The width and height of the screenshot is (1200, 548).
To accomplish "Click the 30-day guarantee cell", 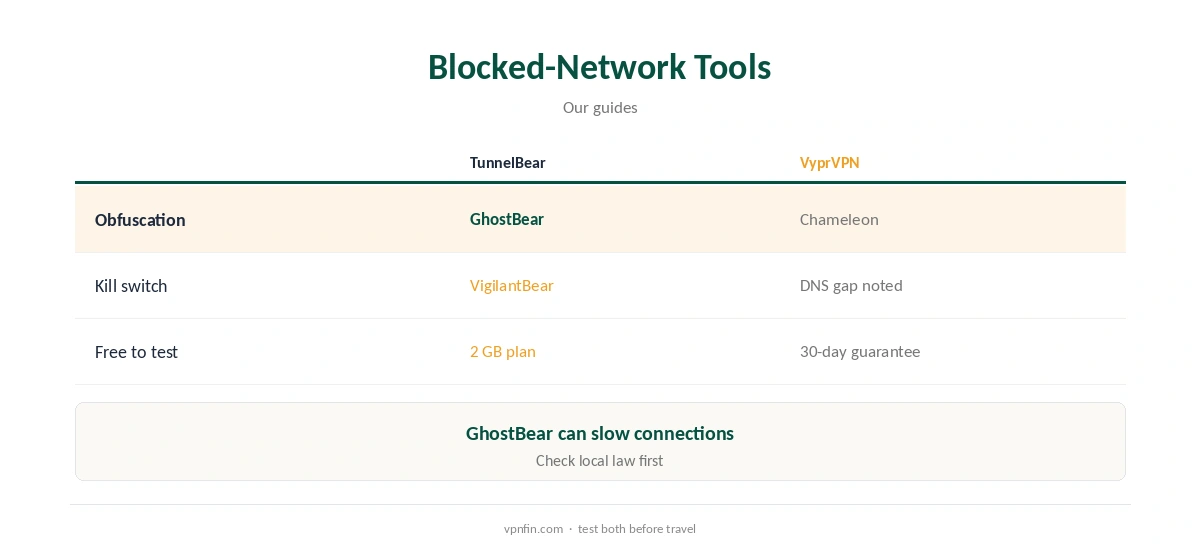I will pyautogui.click(x=860, y=352).
